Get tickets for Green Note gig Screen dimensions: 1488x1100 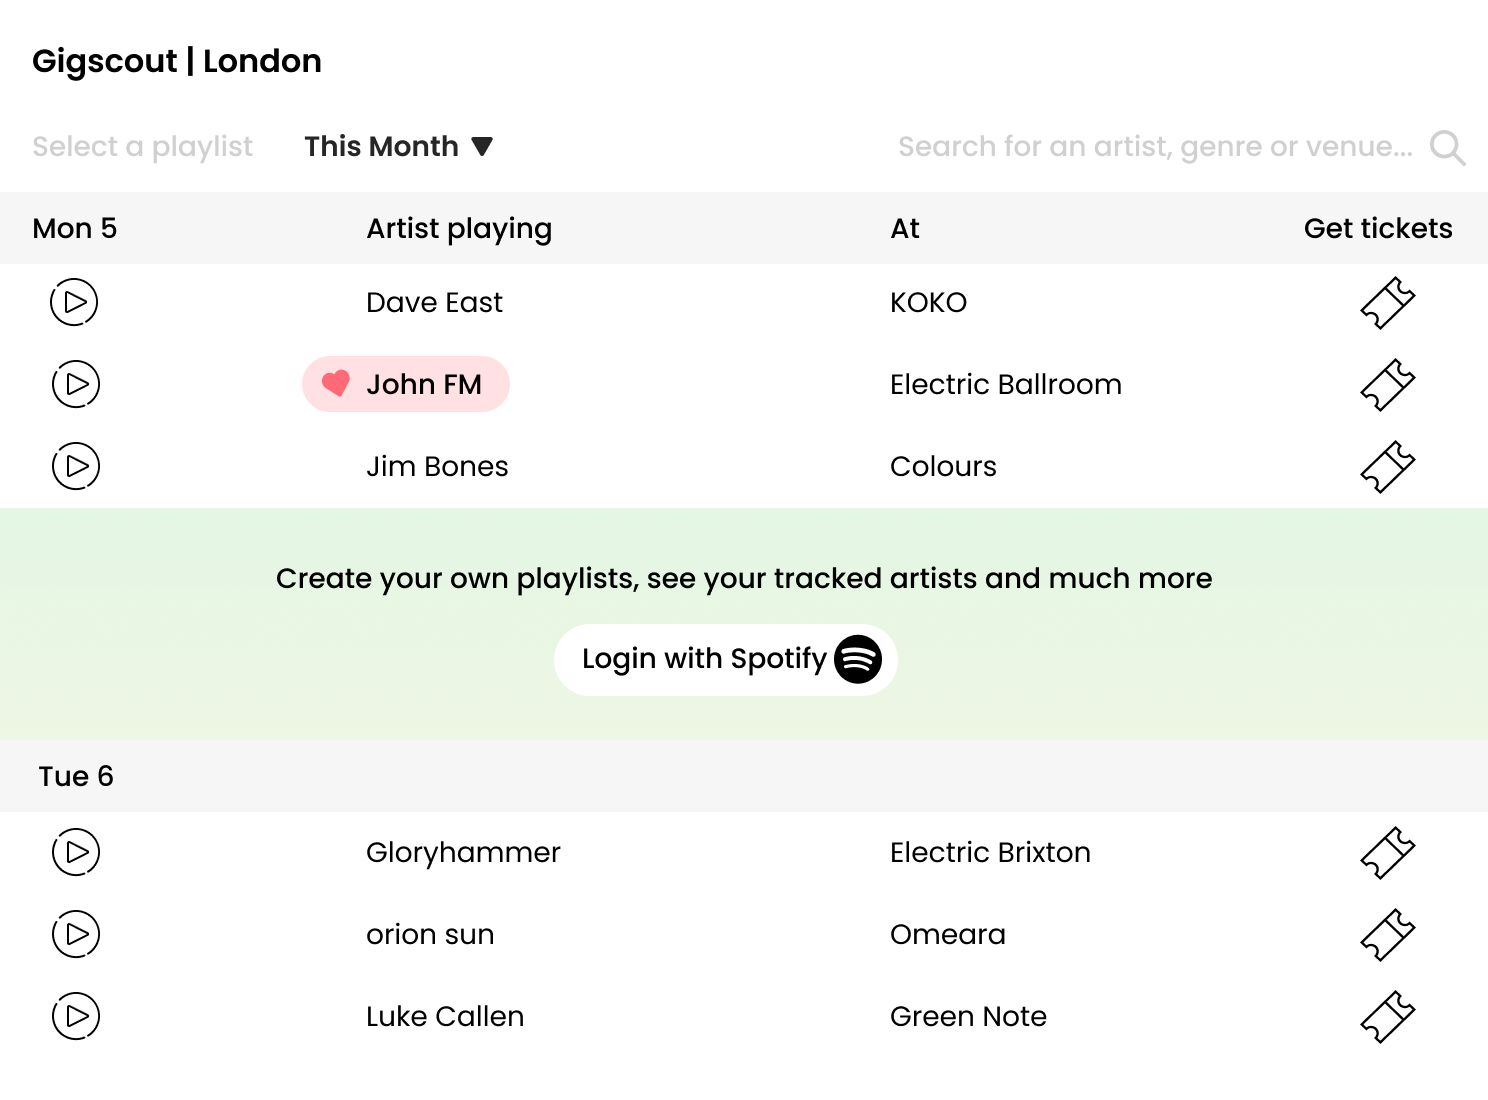pyautogui.click(x=1388, y=1017)
